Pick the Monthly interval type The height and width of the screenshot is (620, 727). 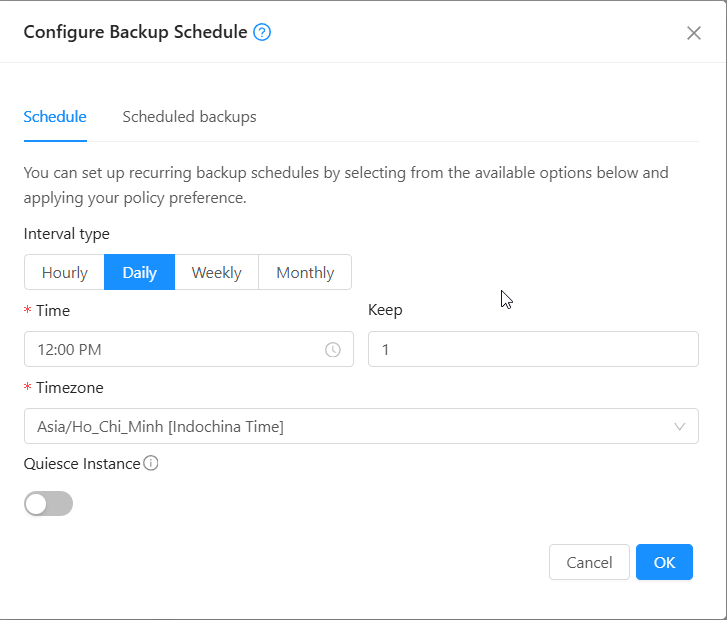tap(304, 272)
